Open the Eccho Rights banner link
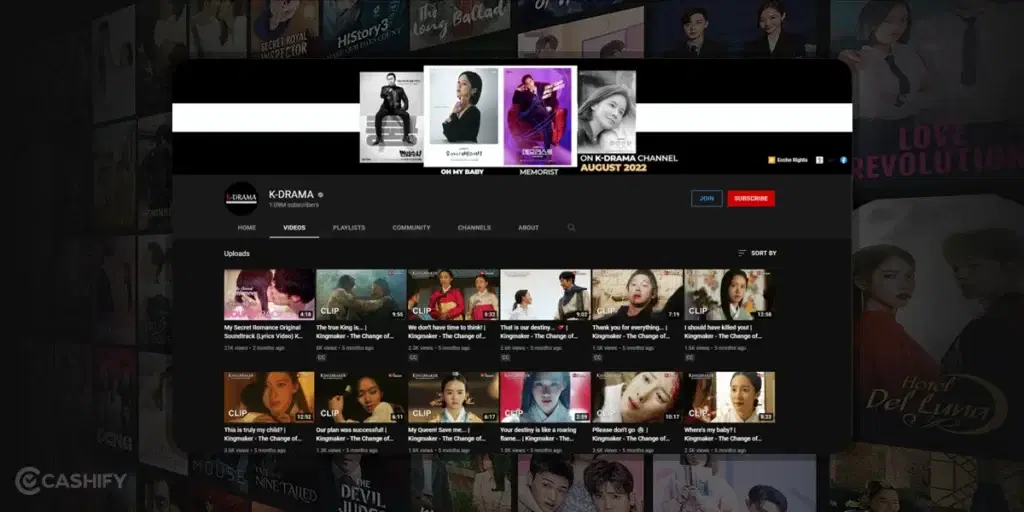This screenshot has width=1024, height=512. click(x=788, y=160)
